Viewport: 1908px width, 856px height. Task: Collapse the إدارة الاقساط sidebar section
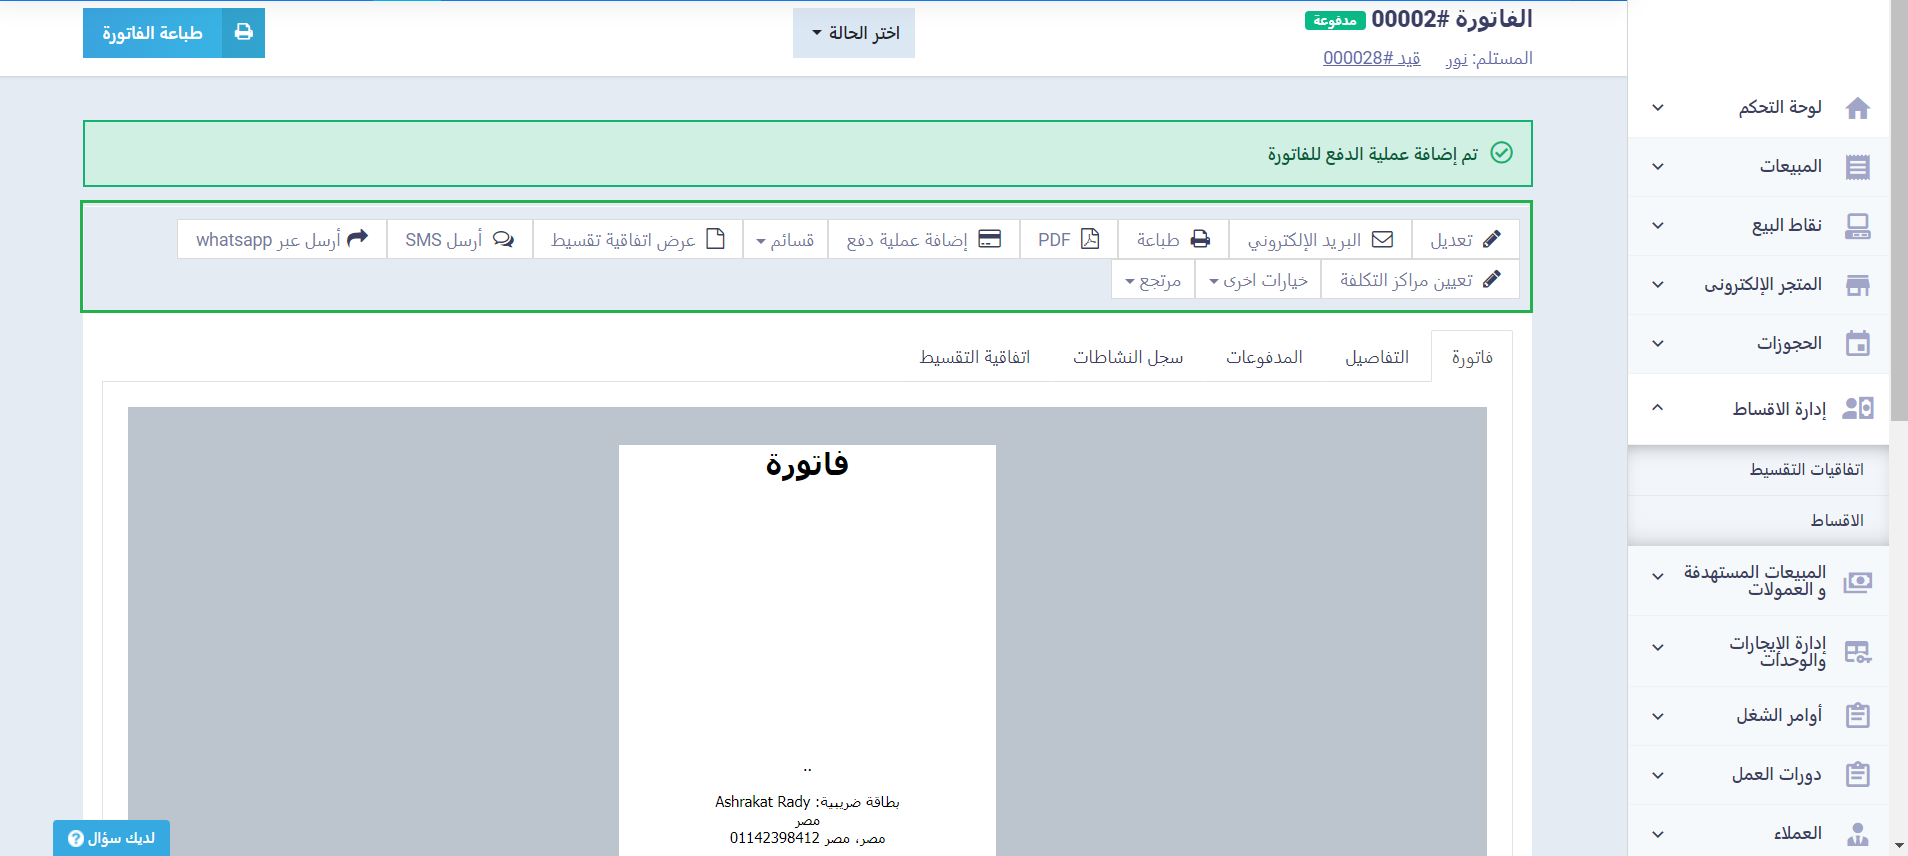pyautogui.click(x=1657, y=408)
